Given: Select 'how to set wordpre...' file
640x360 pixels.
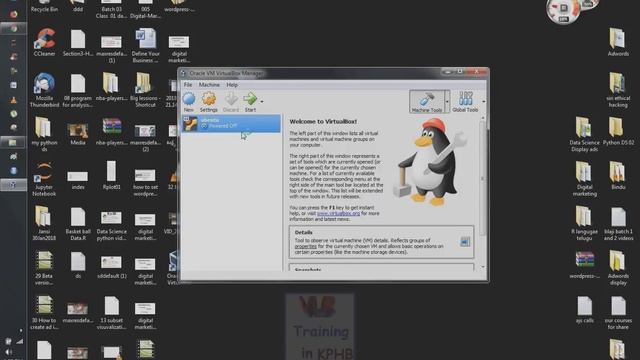Looking at the screenshot, I should (145, 182).
